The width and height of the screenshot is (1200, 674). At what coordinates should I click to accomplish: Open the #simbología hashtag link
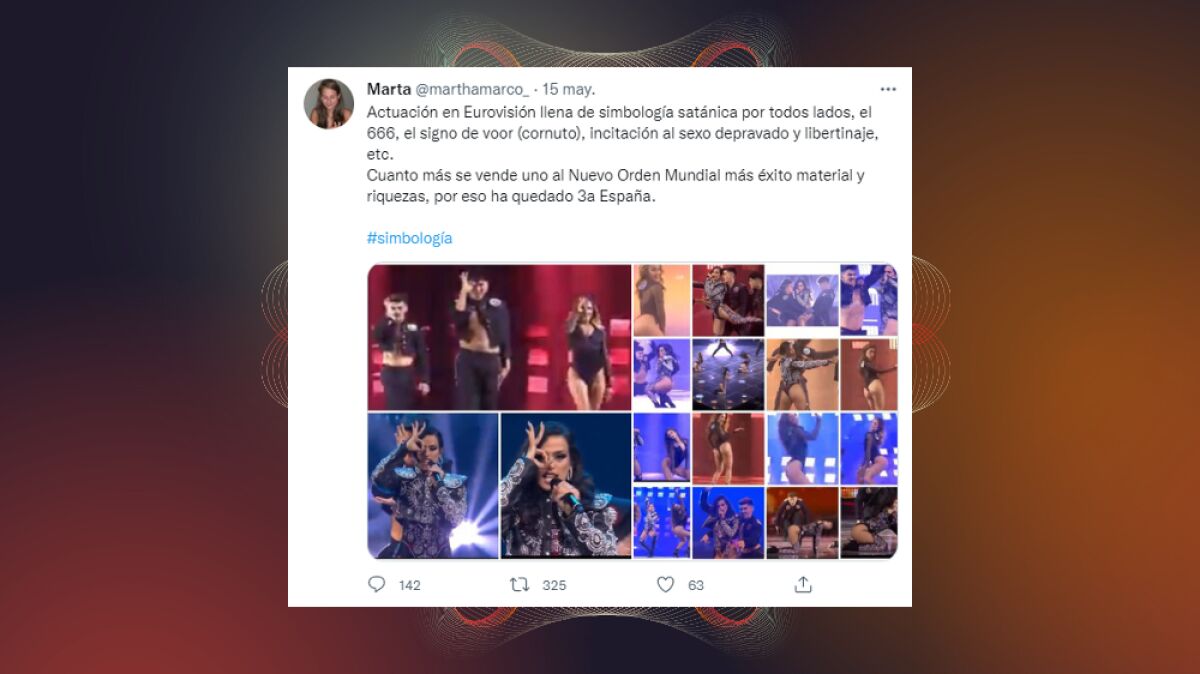tap(410, 238)
